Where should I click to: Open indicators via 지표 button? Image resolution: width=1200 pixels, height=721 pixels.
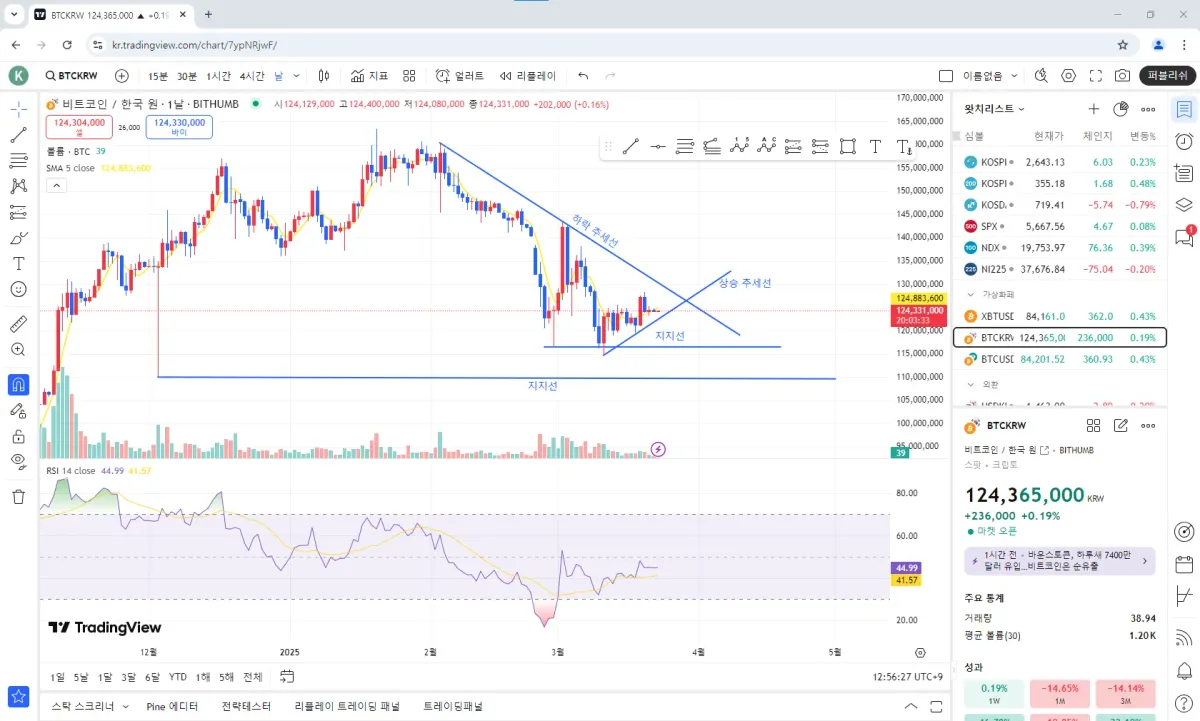coord(369,76)
